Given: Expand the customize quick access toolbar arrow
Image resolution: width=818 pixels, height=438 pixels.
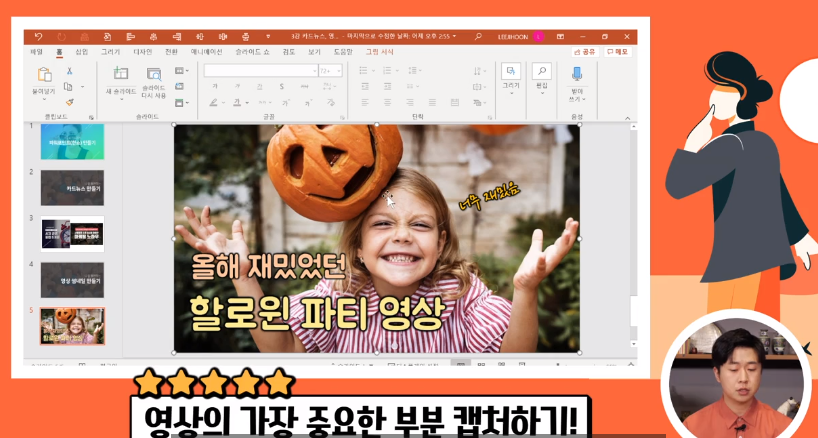Looking at the screenshot, I should pos(268,36).
